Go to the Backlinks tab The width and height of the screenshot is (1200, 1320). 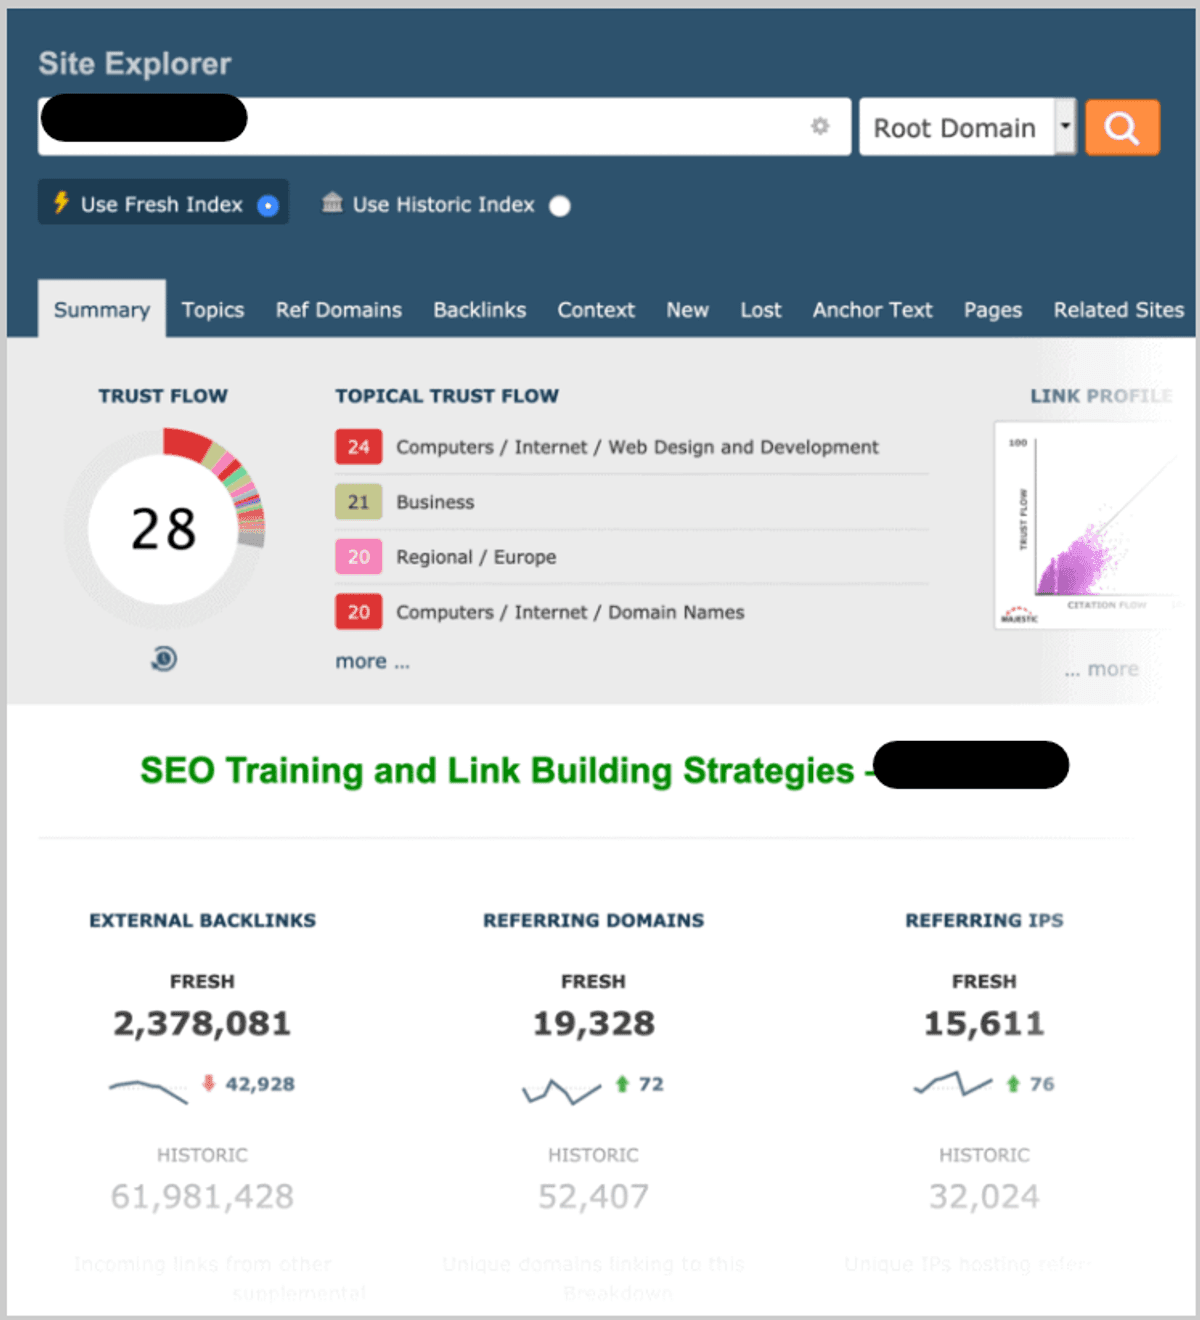click(x=480, y=309)
